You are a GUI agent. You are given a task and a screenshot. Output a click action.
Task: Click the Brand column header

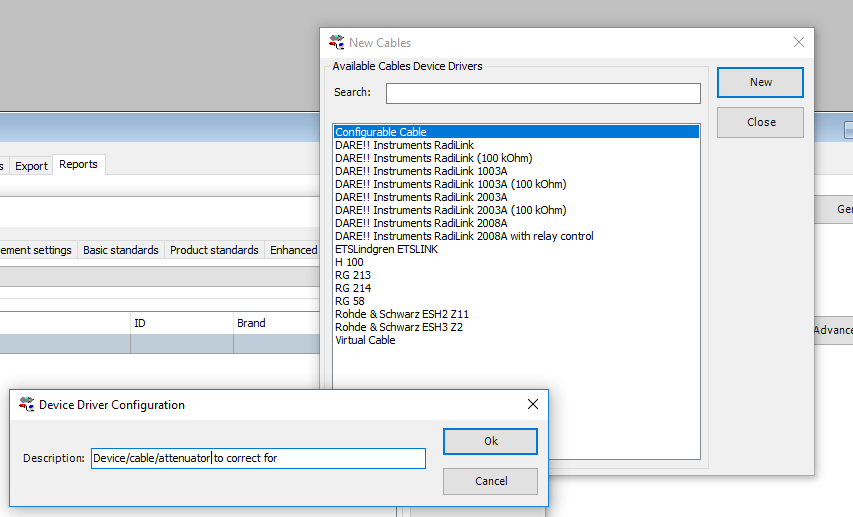click(x=276, y=323)
